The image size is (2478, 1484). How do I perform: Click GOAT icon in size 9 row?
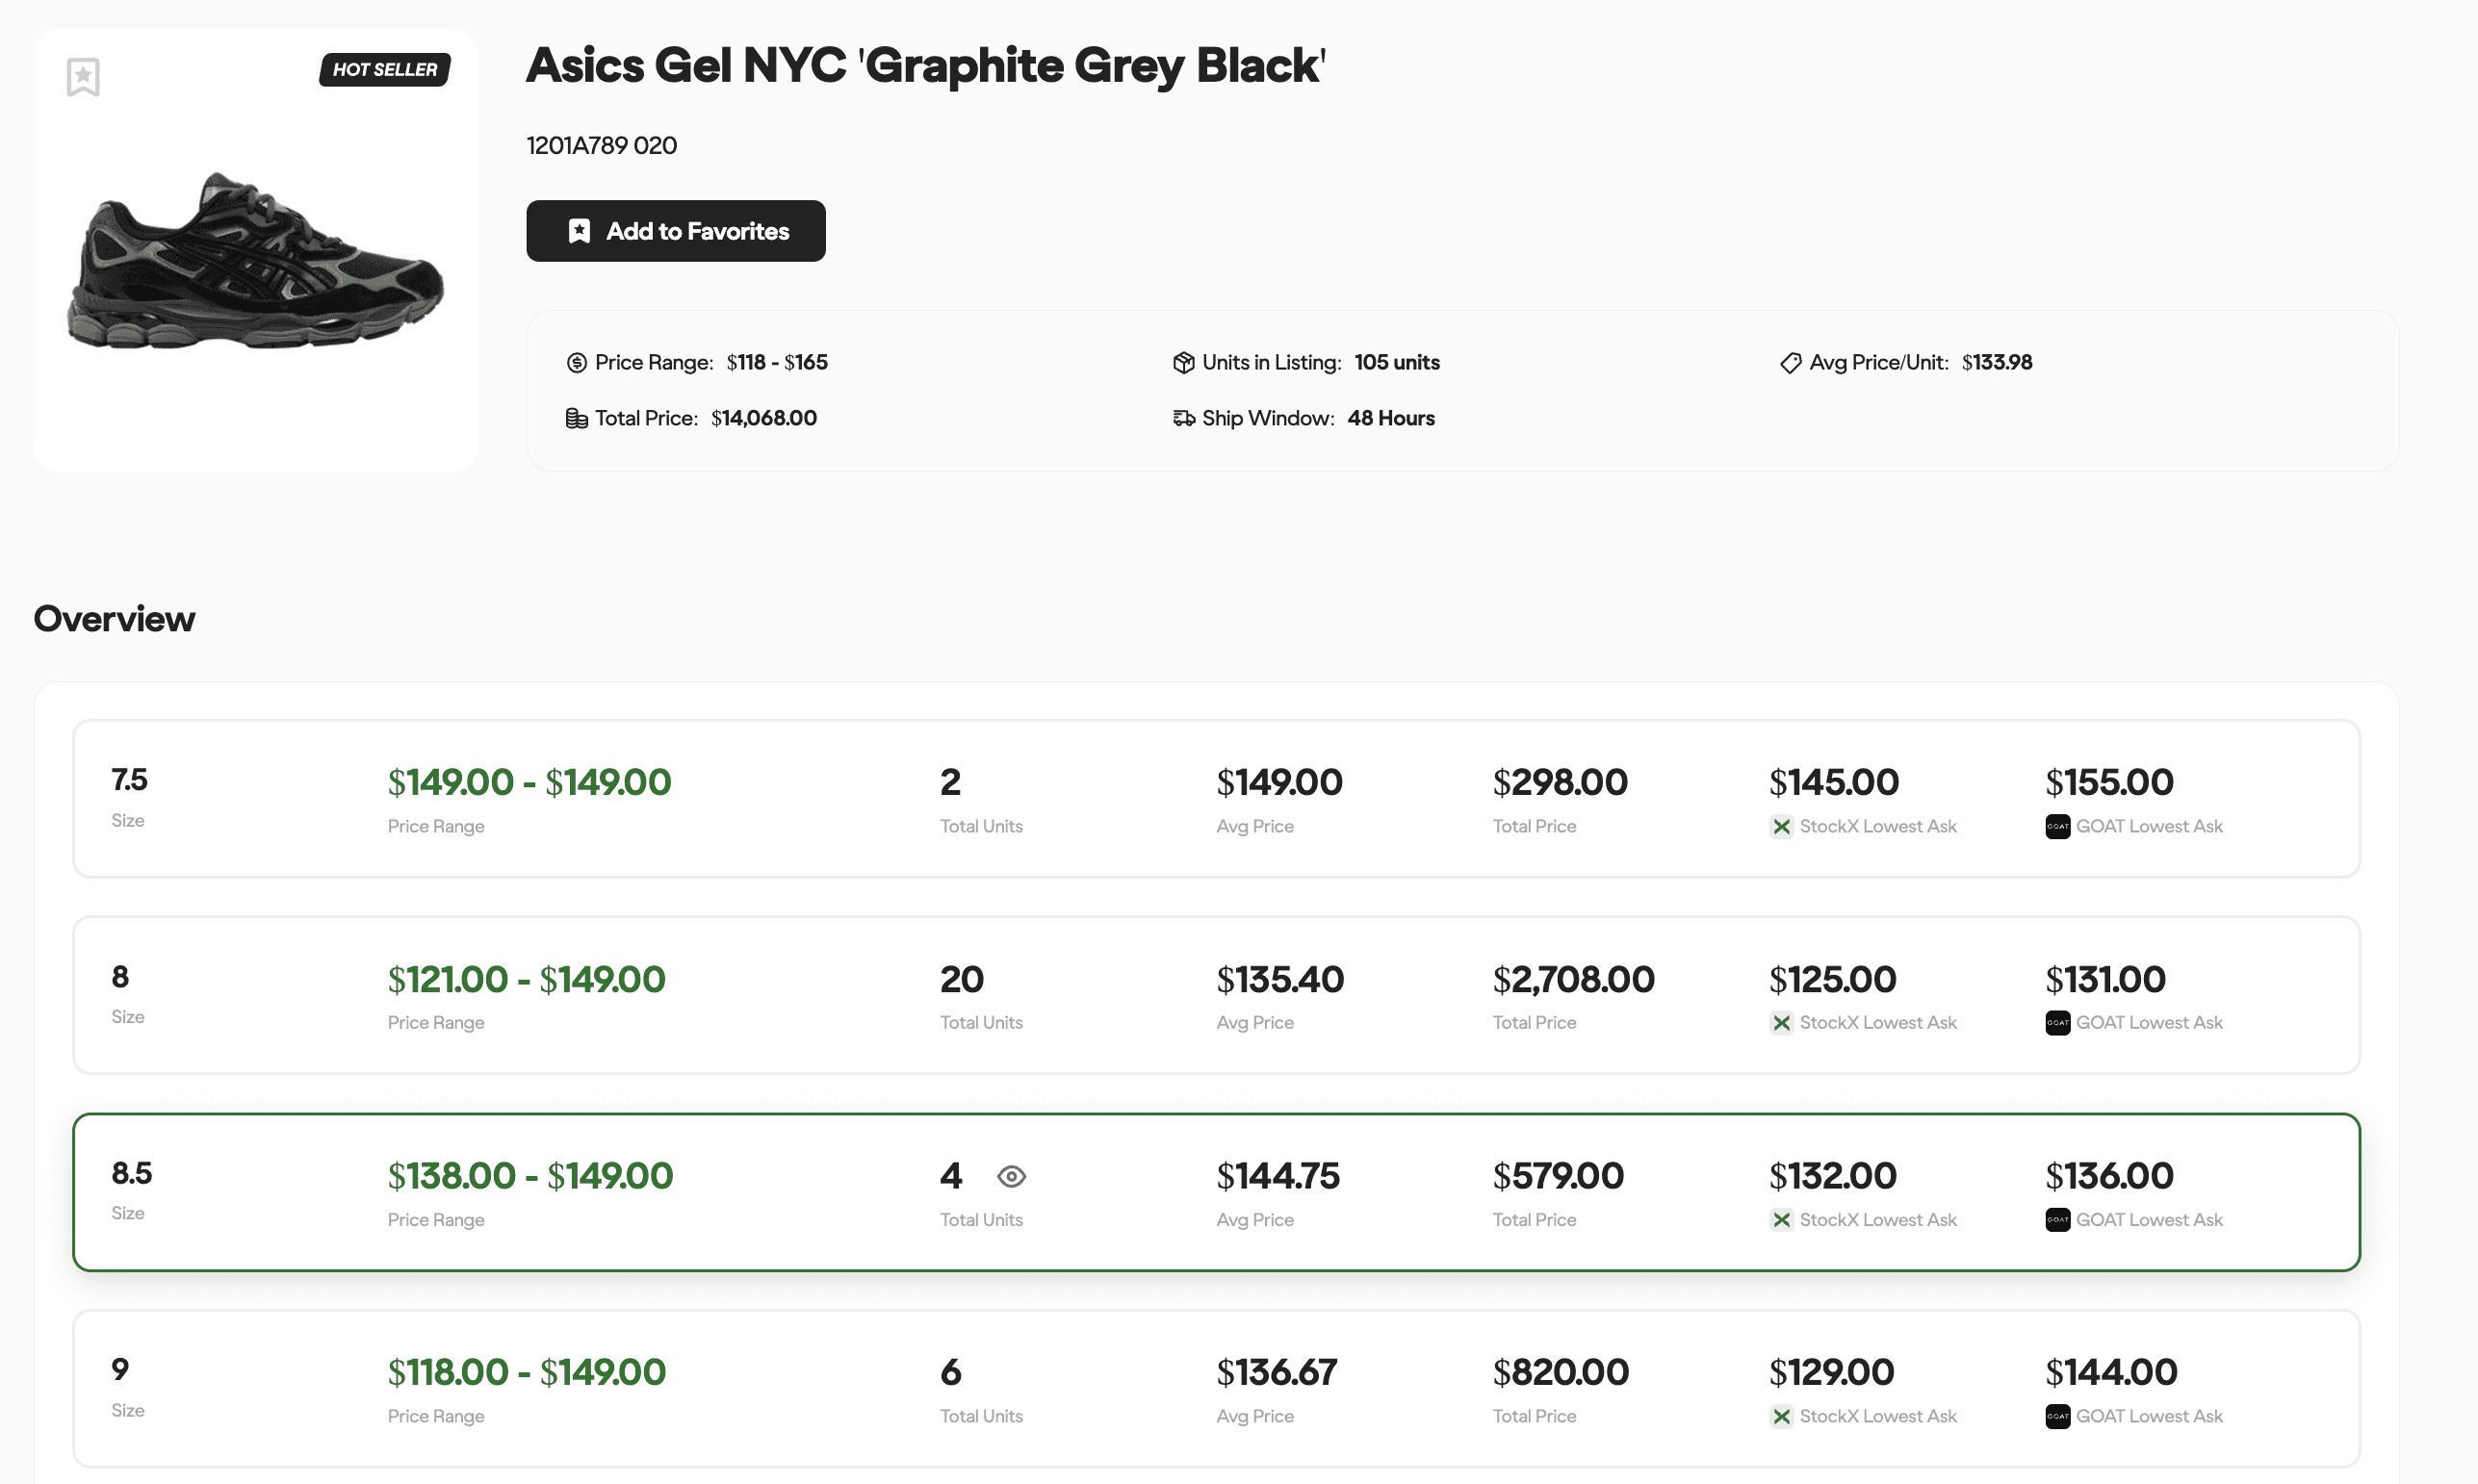pos(2057,1417)
